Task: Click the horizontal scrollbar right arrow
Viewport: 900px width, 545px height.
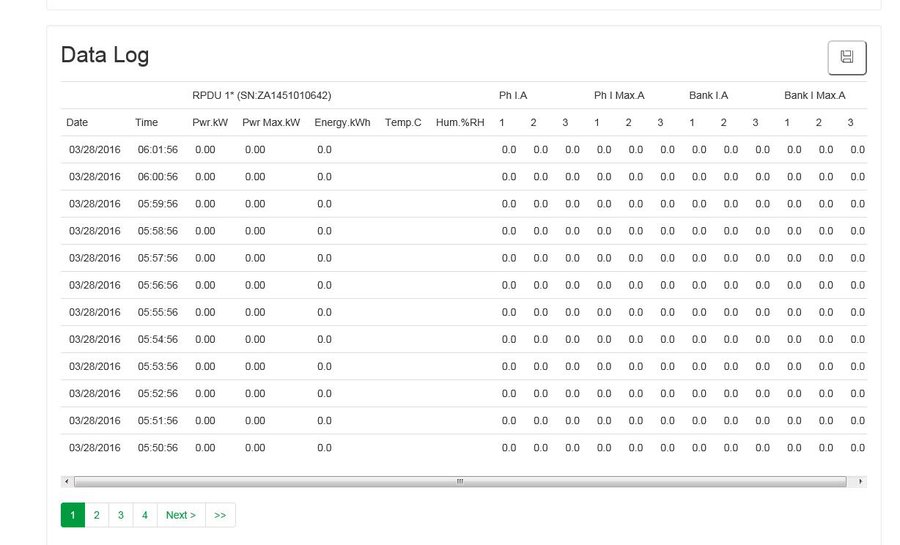Action: click(861, 481)
